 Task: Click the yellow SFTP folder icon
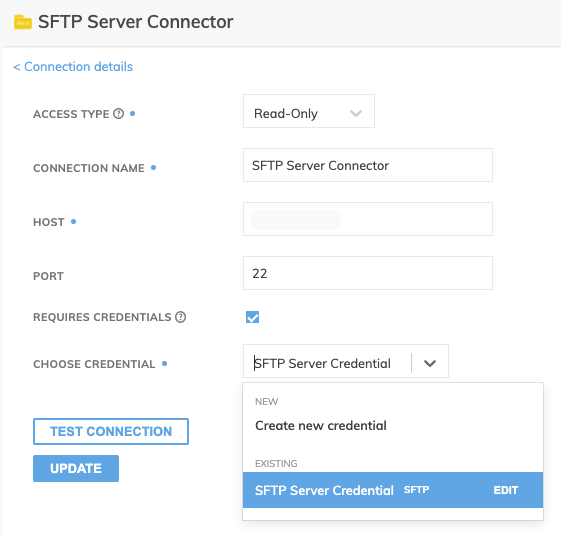(23, 22)
